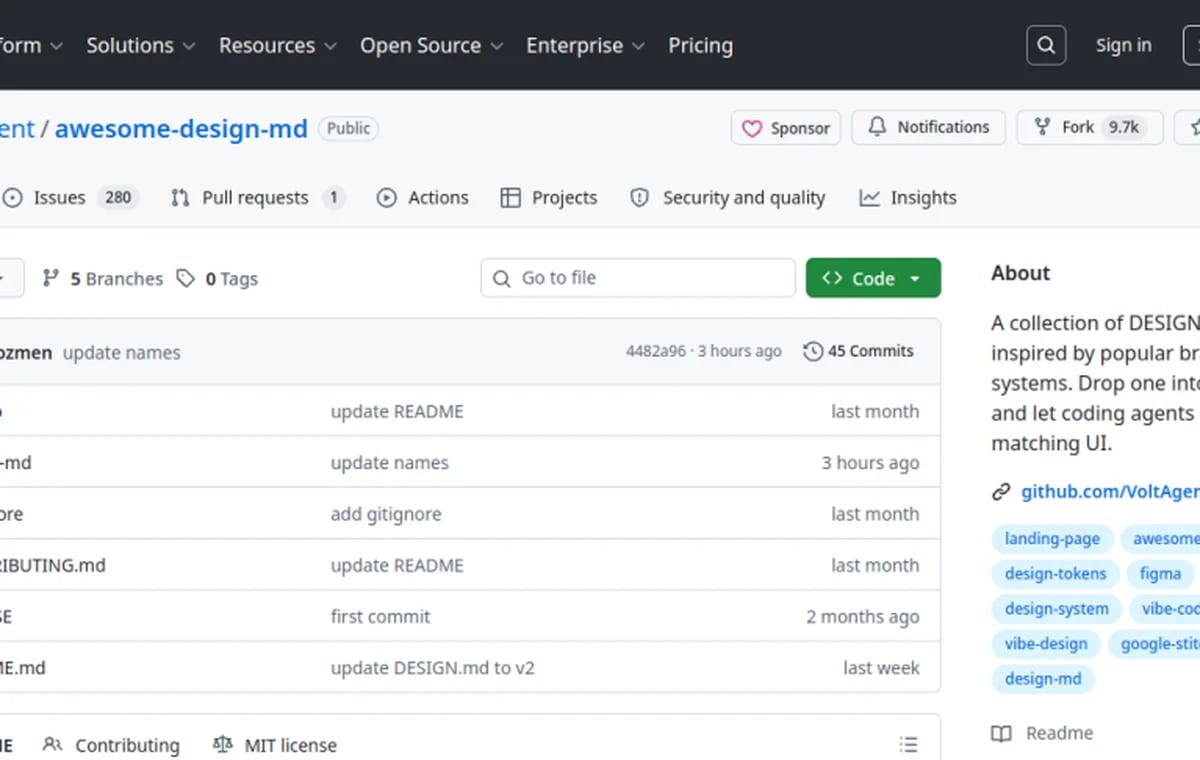The height and width of the screenshot is (760, 1200).
Task: Click the update DESIGN.md to v2 commit
Action: (433, 667)
